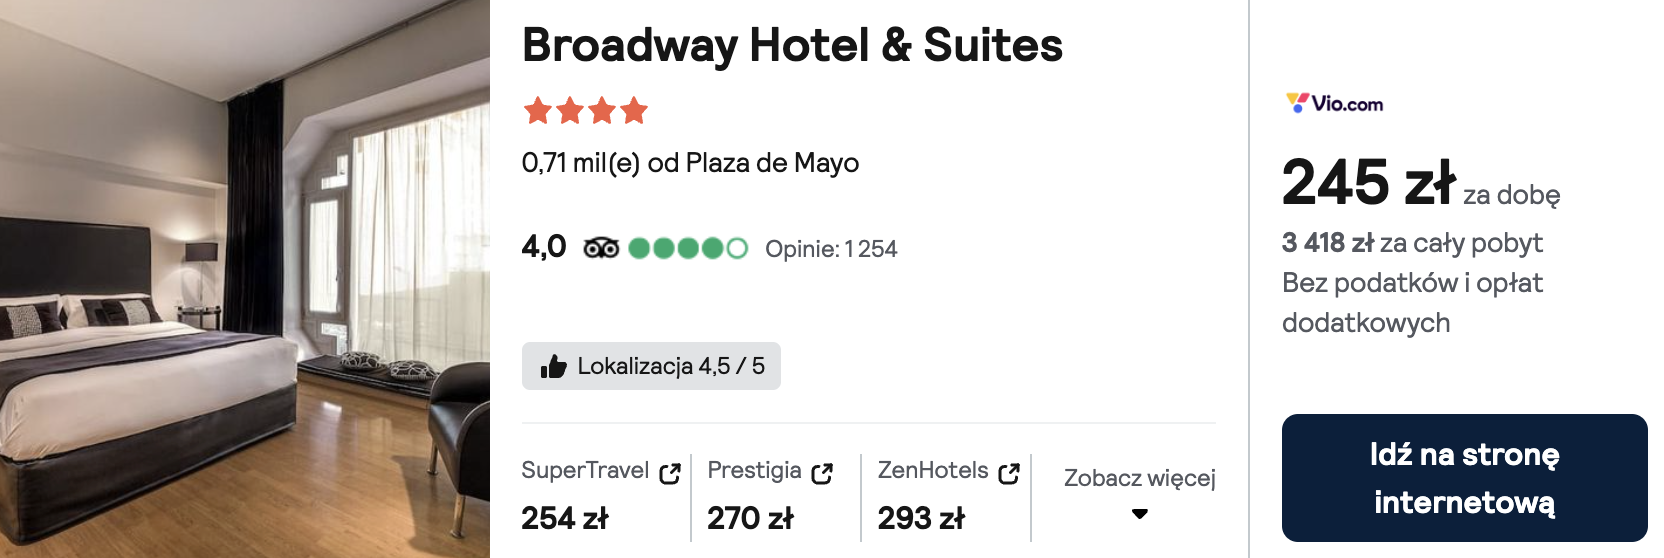This screenshot has height=558, width=1664.
Task: Click the Vio.com logo
Action: tap(1334, 103)
